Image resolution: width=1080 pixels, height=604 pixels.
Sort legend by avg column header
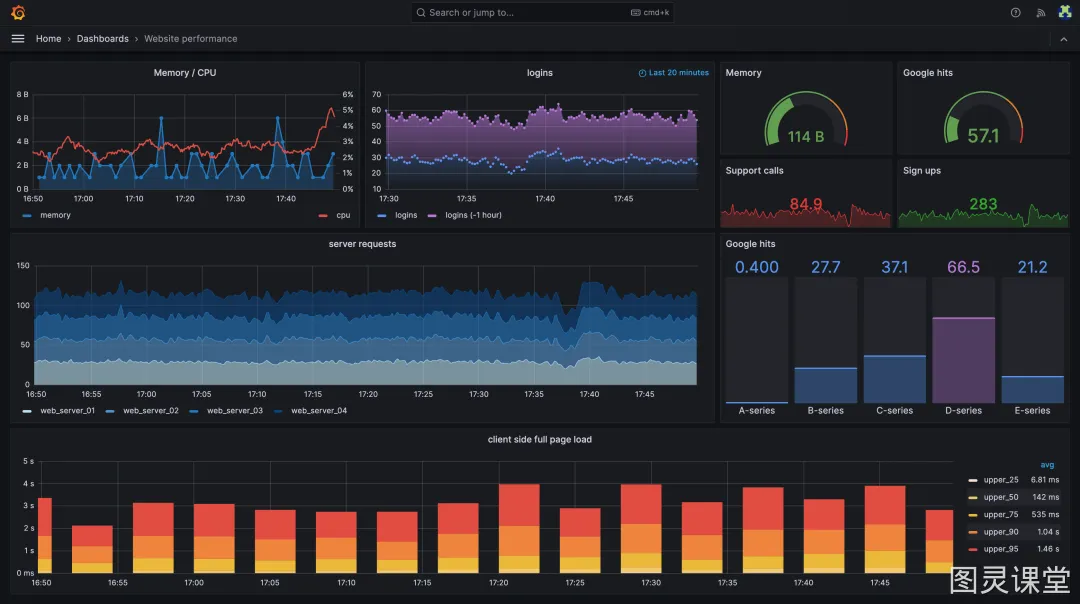coord(1047,465)
